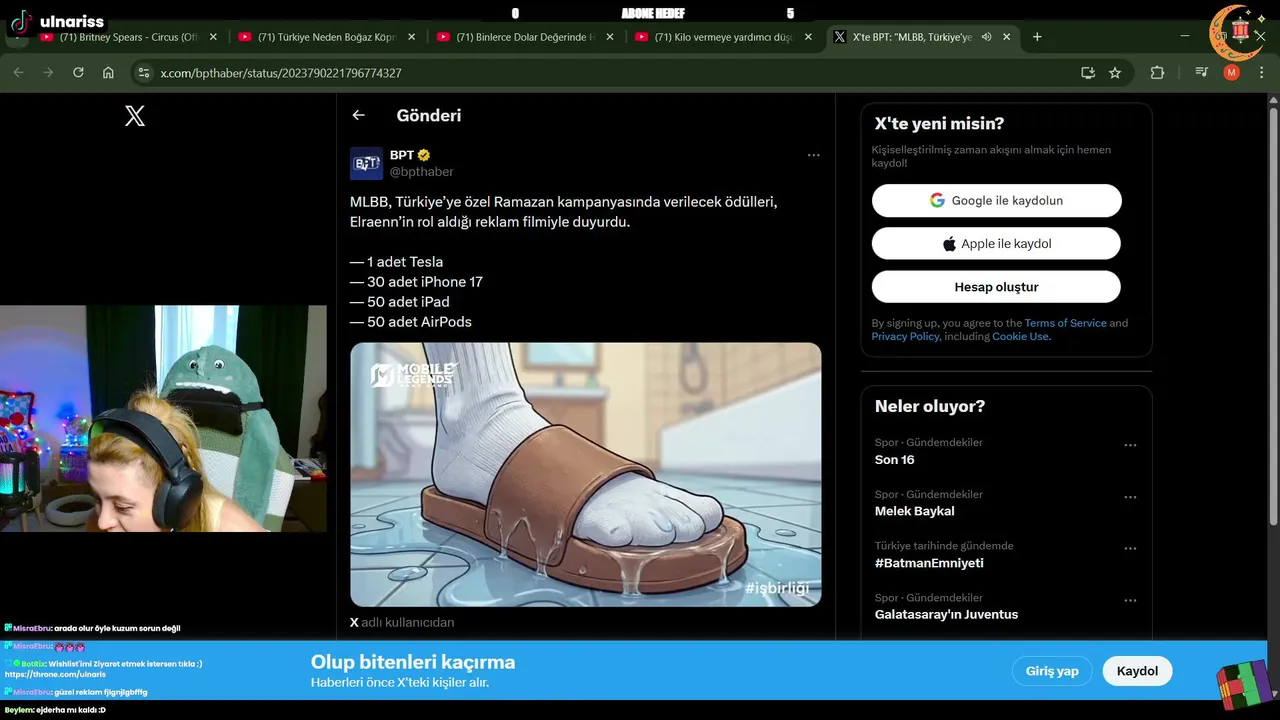Click the ABONE HEDEF goal text
The image size is (1280, 720).
click(x=653, y=13)
